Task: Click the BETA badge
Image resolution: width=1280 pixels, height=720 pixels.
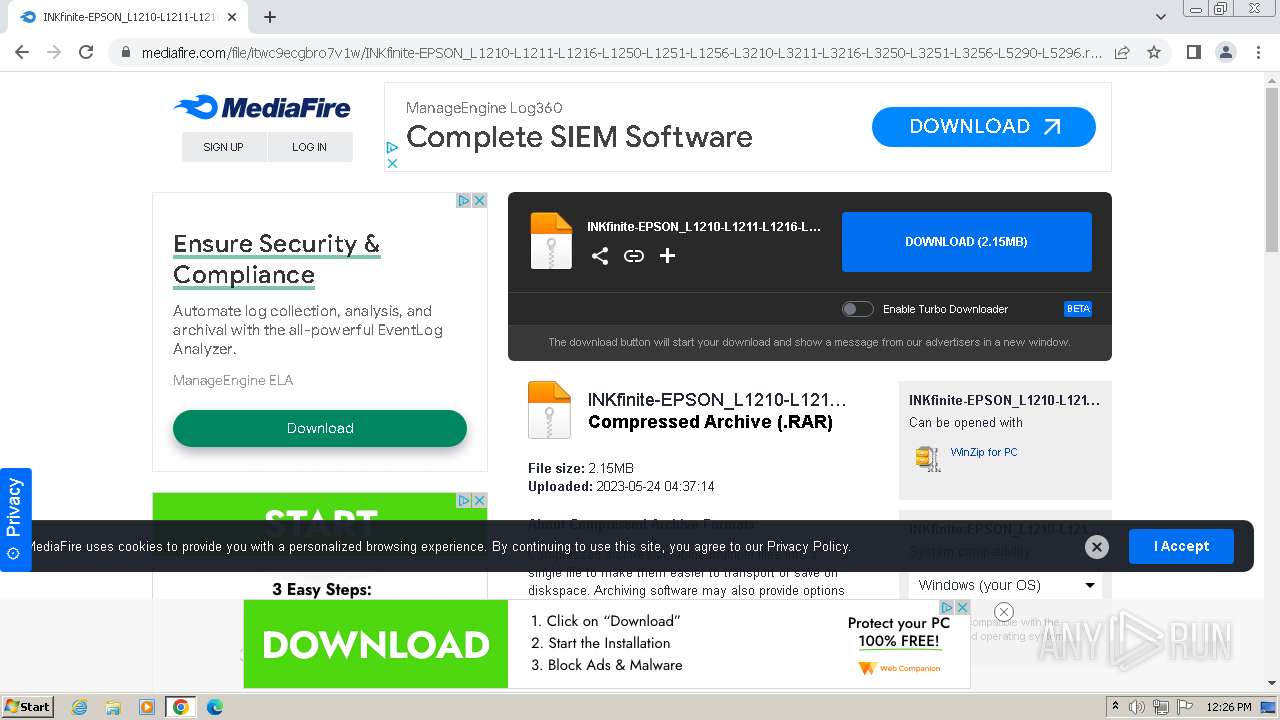Action: (1078, 309)
